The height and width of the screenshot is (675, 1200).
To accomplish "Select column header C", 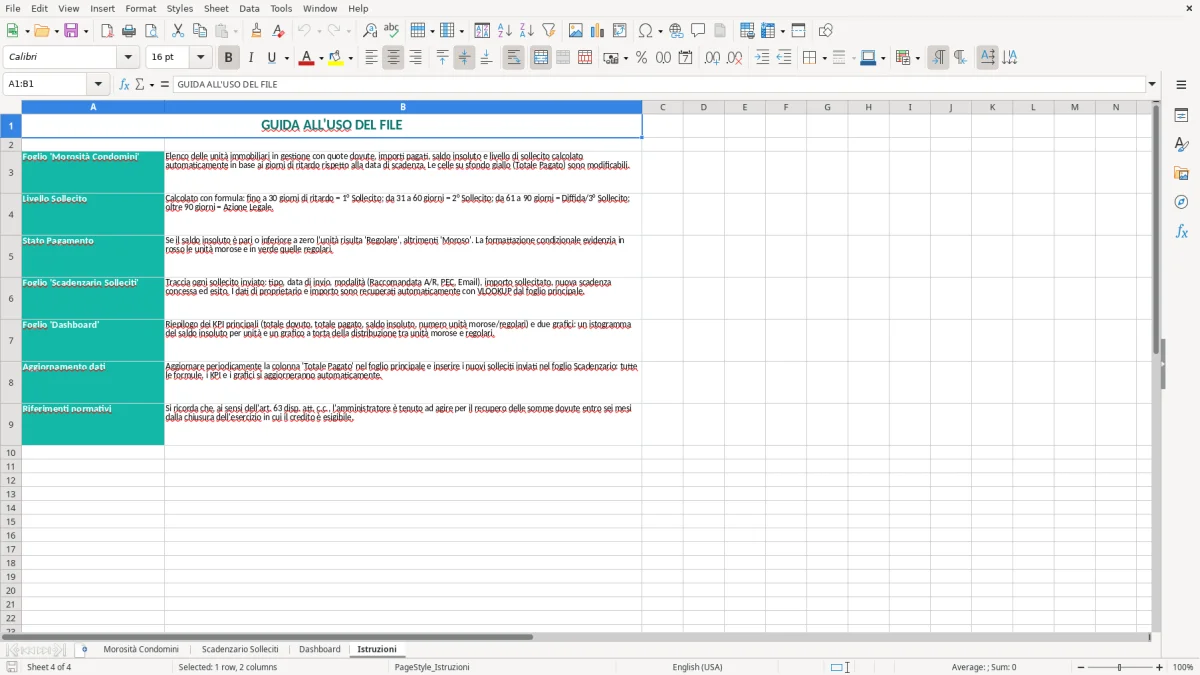I will point(662,107).
